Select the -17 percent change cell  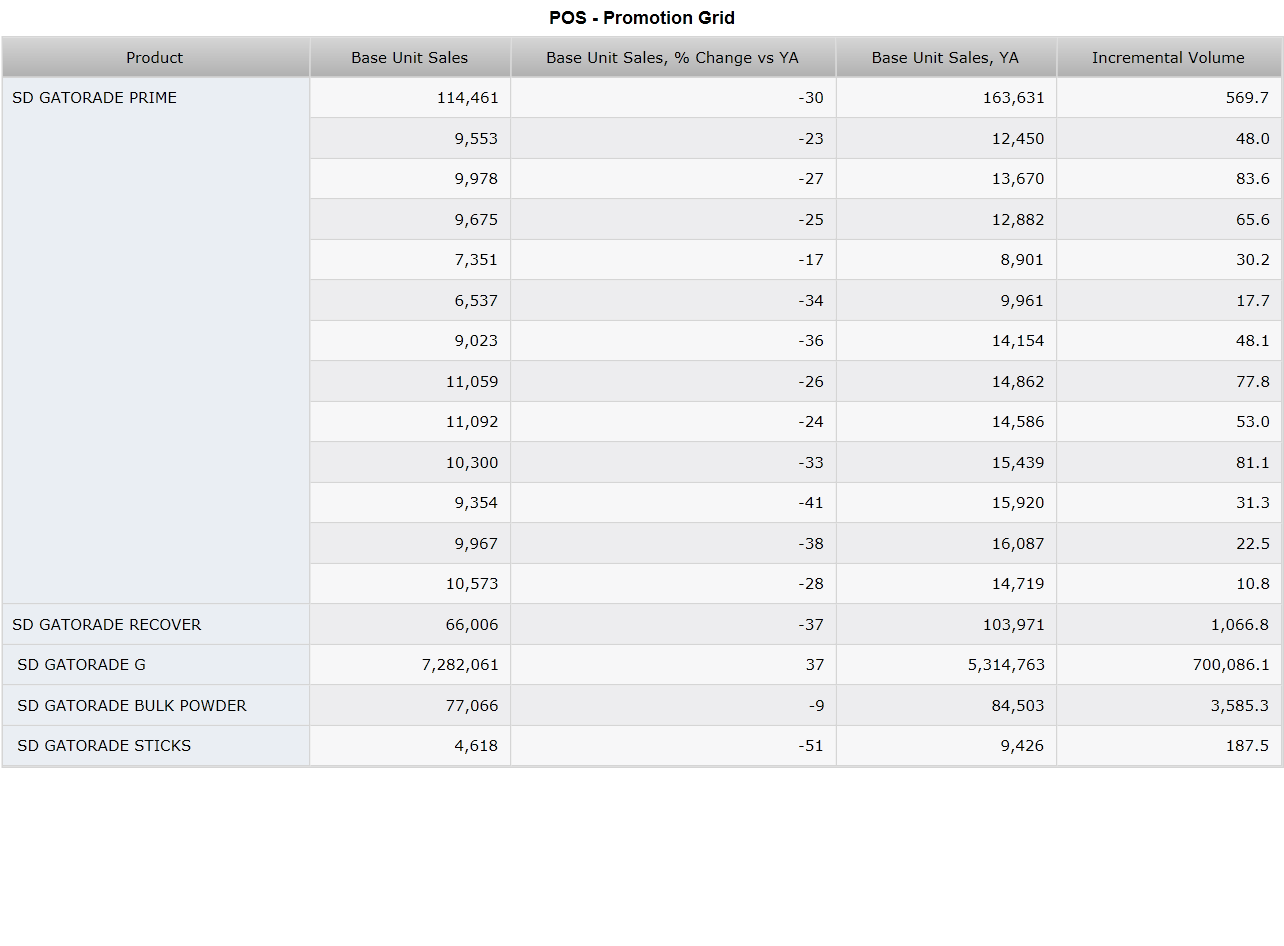[673, 260]
